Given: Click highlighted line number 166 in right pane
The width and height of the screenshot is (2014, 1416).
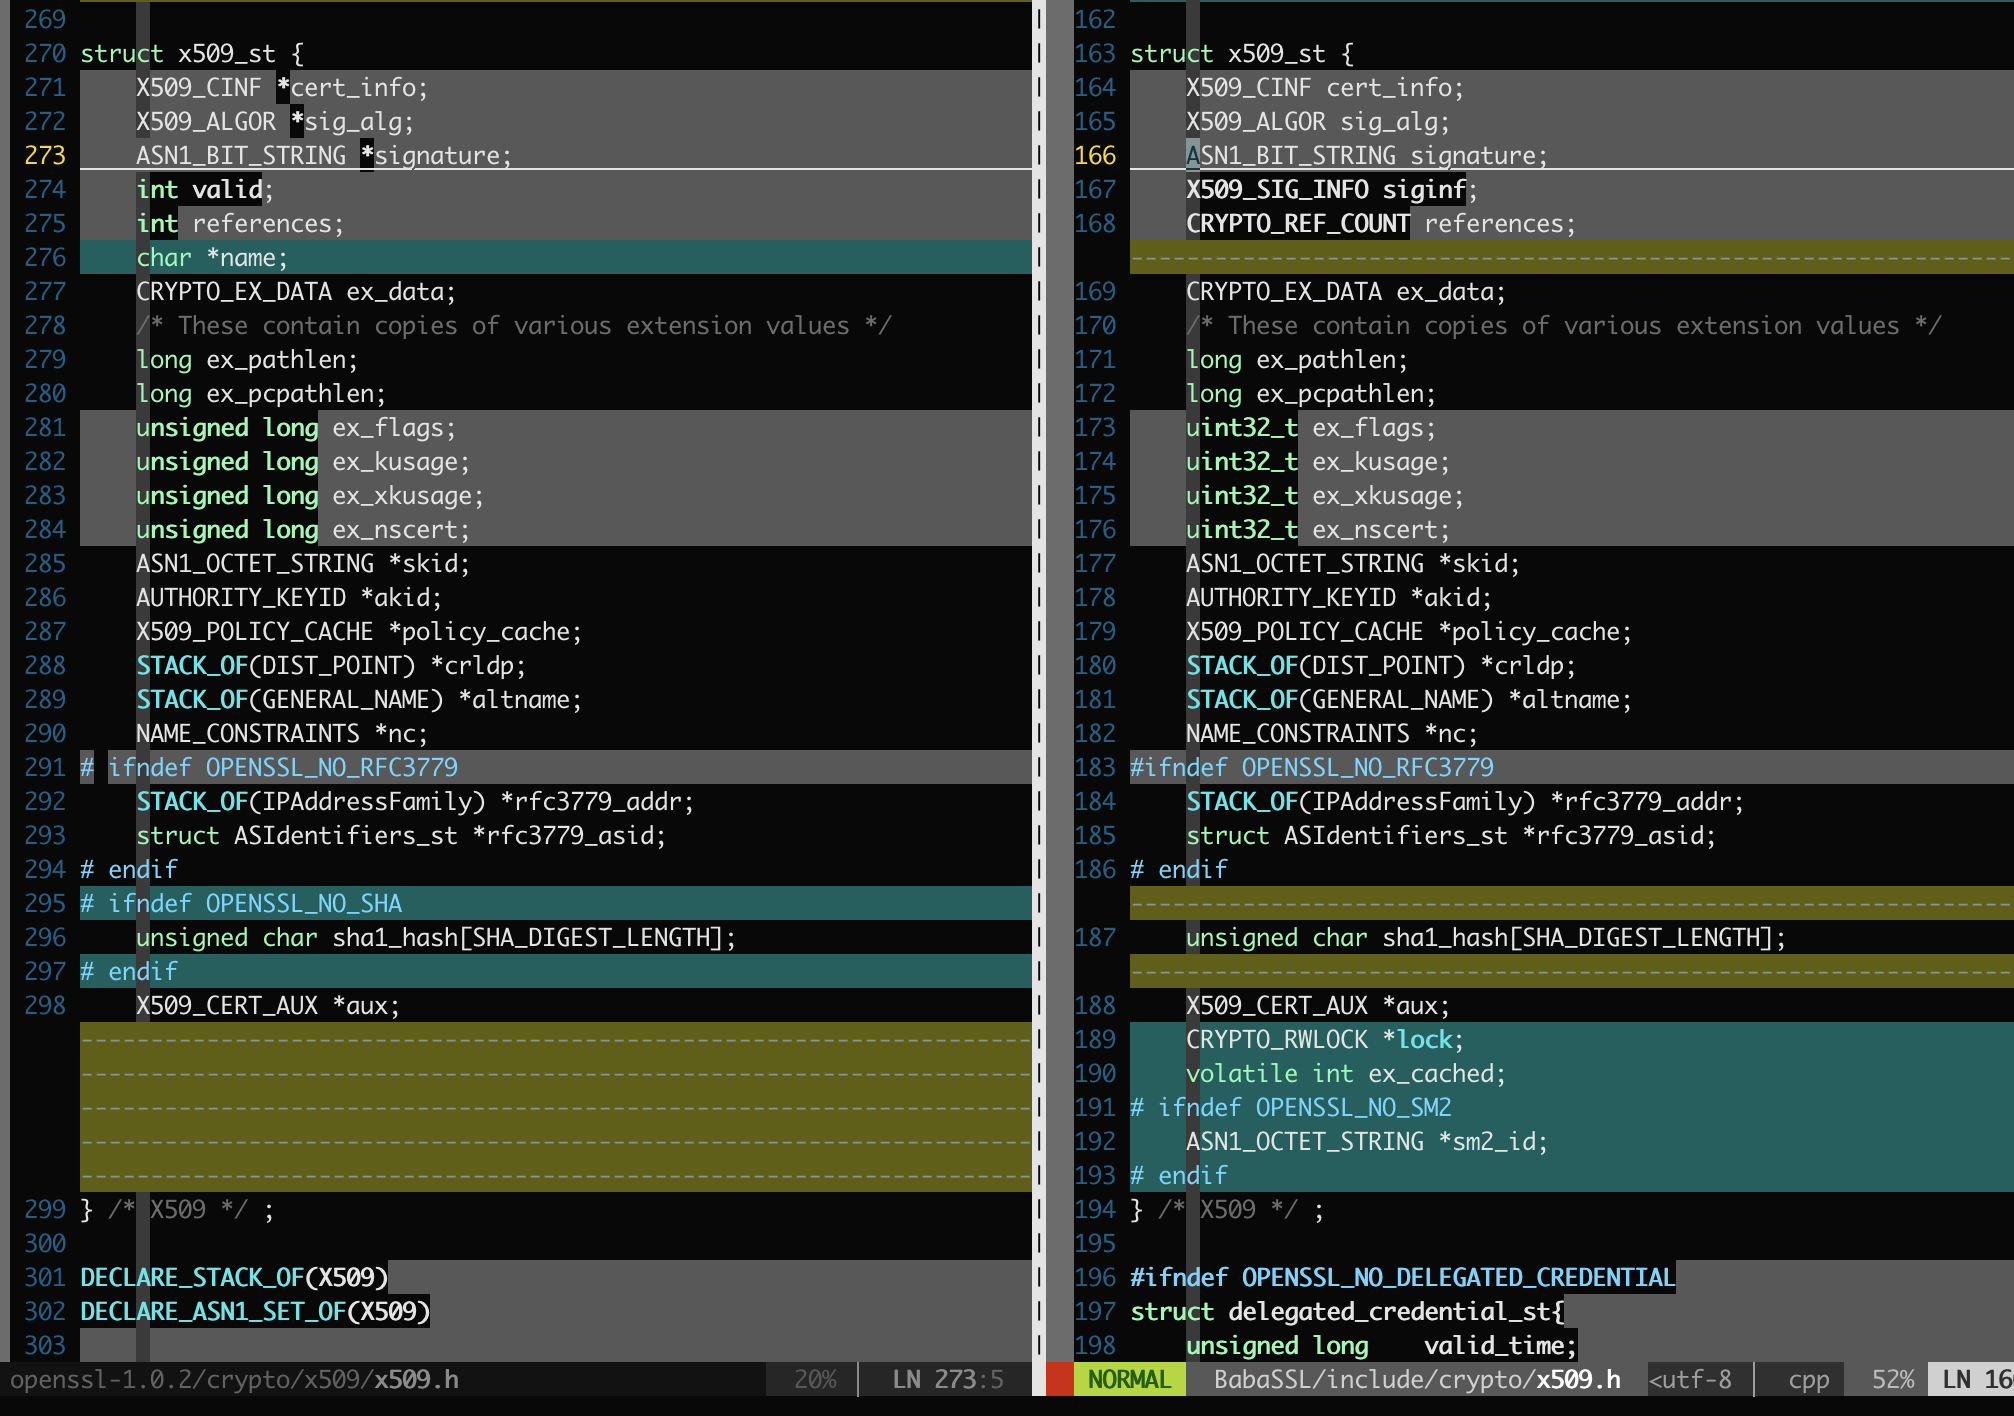Looking at the screenshot, I should click(1095, 156).
